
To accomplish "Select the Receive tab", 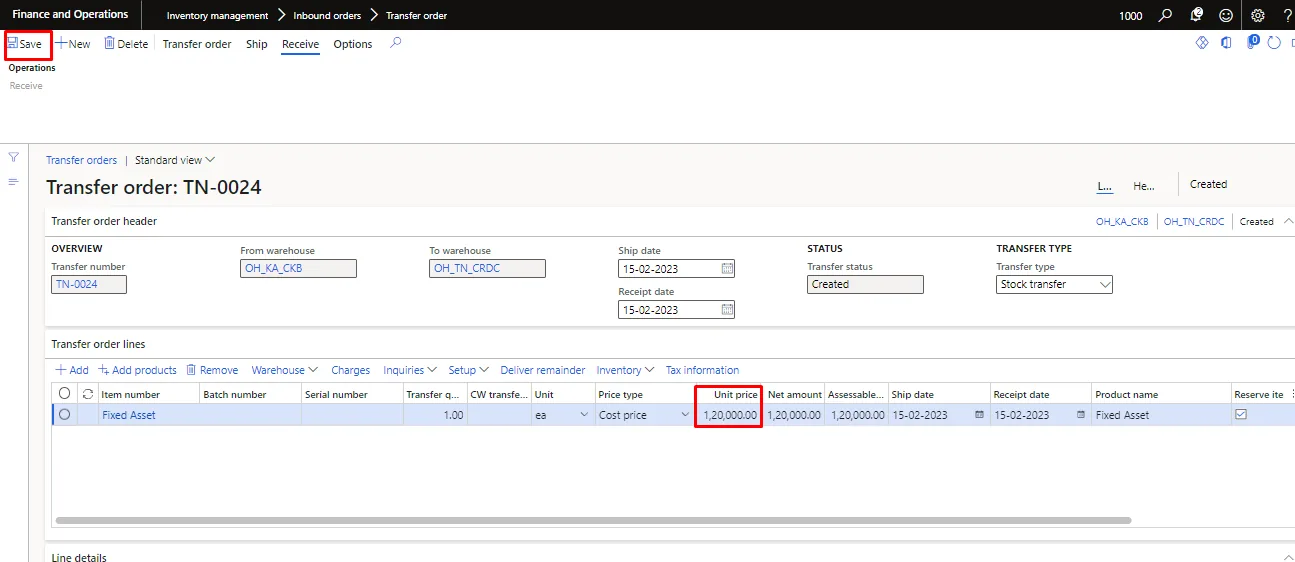I will (300, 44).
